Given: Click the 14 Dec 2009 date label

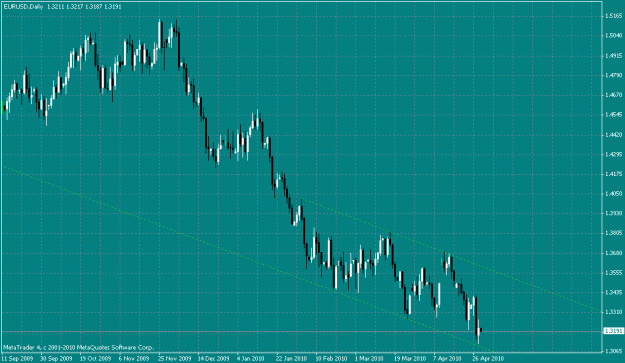Looking at the screenshot, I should 214,359.
